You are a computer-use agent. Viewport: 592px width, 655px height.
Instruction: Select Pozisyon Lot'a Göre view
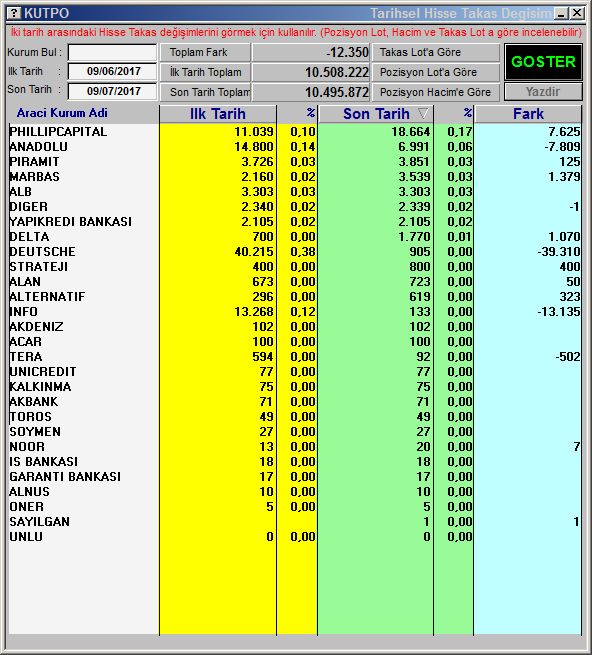click(x=436, y=72)
